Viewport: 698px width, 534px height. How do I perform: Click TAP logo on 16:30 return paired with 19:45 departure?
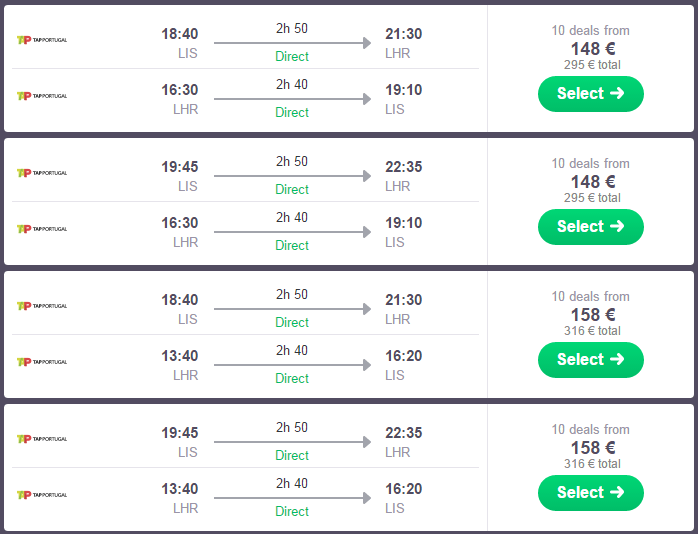click(x=42, y=229)
